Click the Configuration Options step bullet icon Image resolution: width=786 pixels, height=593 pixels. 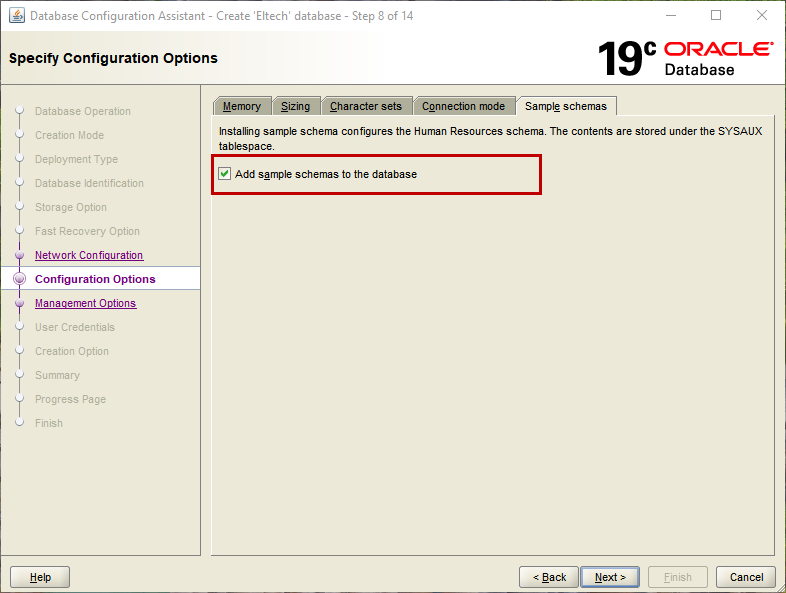click(x=20, y=279)
